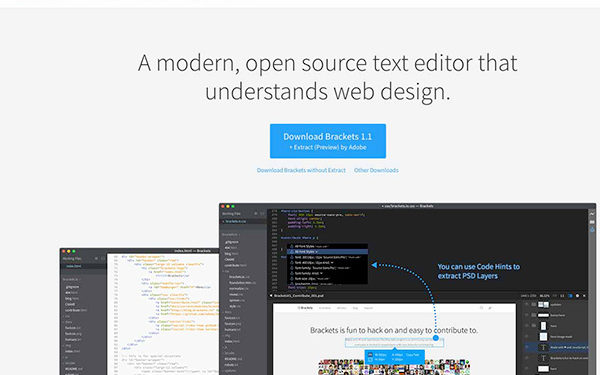
Task: Click gear icon in index.html window sidebar
Action: point(96,259)
